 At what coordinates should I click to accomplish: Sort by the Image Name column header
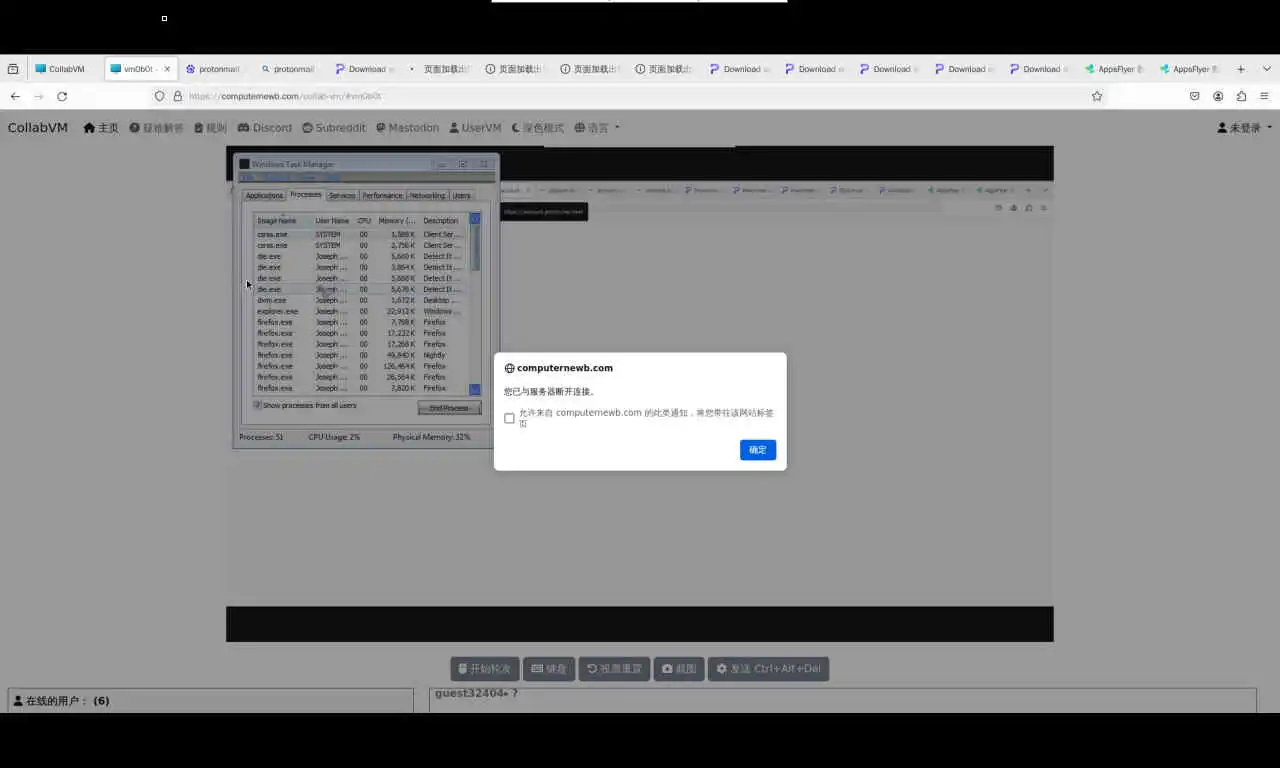(x=283, y=220)
